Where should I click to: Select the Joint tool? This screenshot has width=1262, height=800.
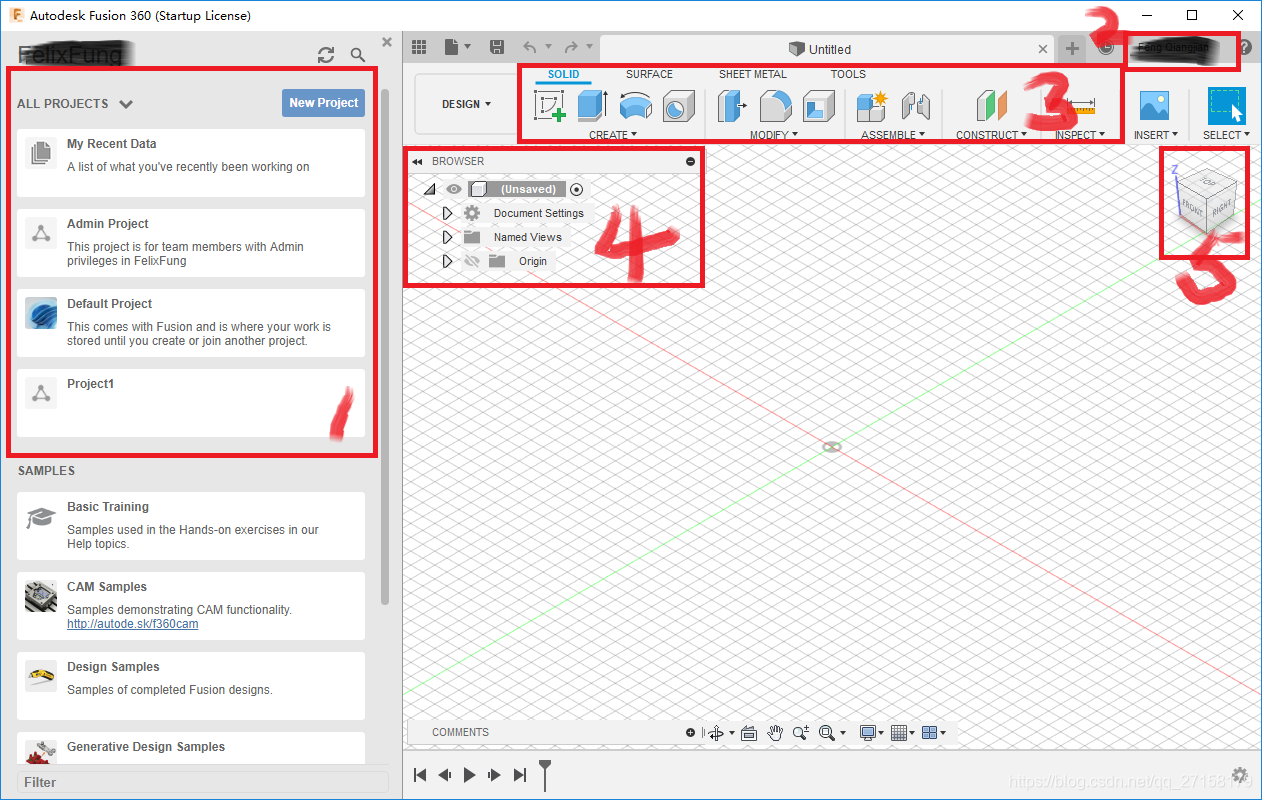coord(916,106)
